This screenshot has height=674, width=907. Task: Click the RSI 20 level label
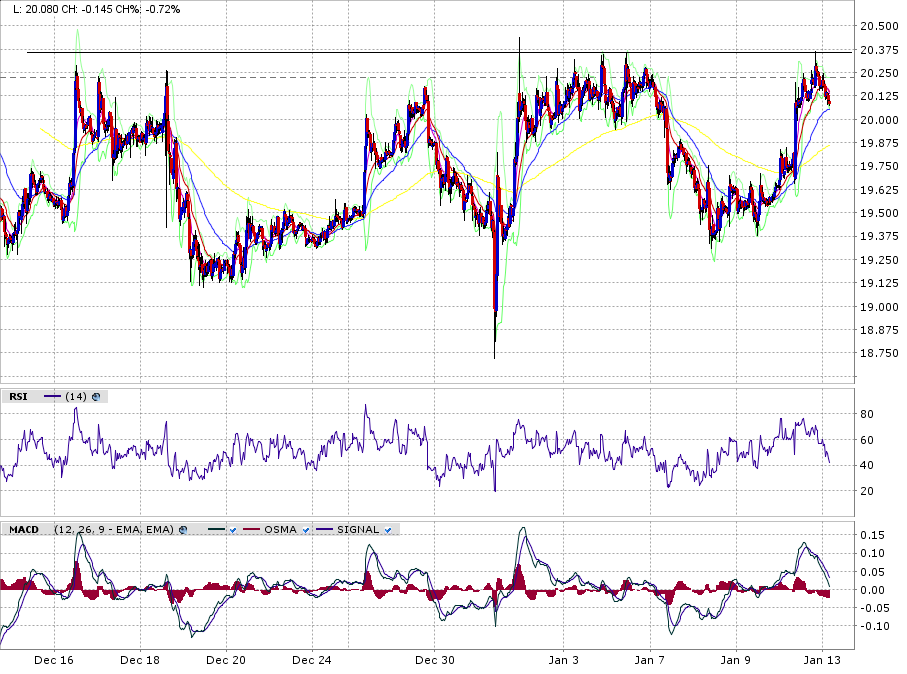click(867, 491)
